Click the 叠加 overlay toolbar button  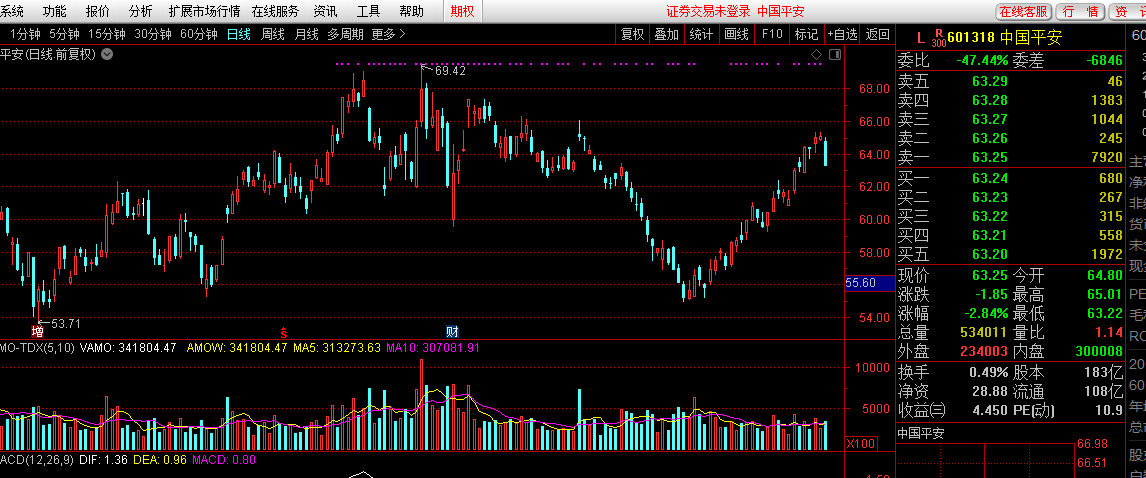pos(667,34)
